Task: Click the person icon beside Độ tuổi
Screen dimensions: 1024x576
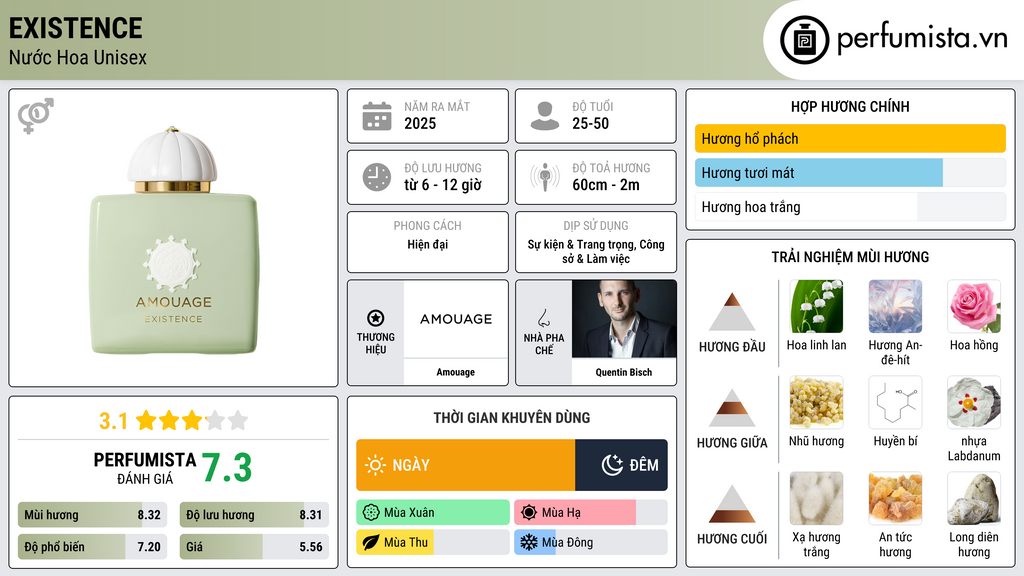Action: [x=545, y=116]
